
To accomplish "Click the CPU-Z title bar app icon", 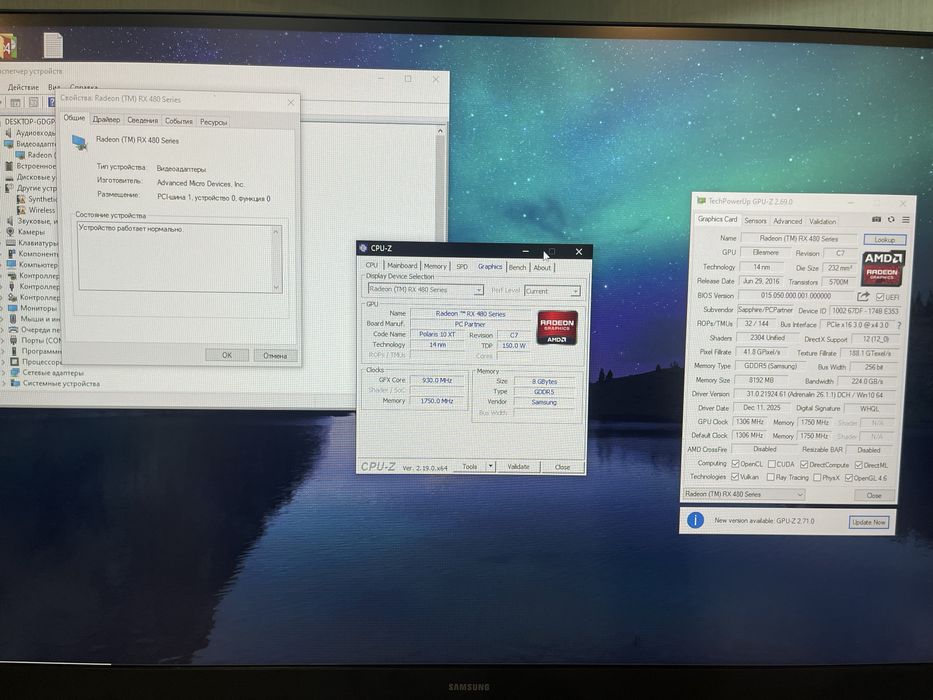I will click(363, 248).
